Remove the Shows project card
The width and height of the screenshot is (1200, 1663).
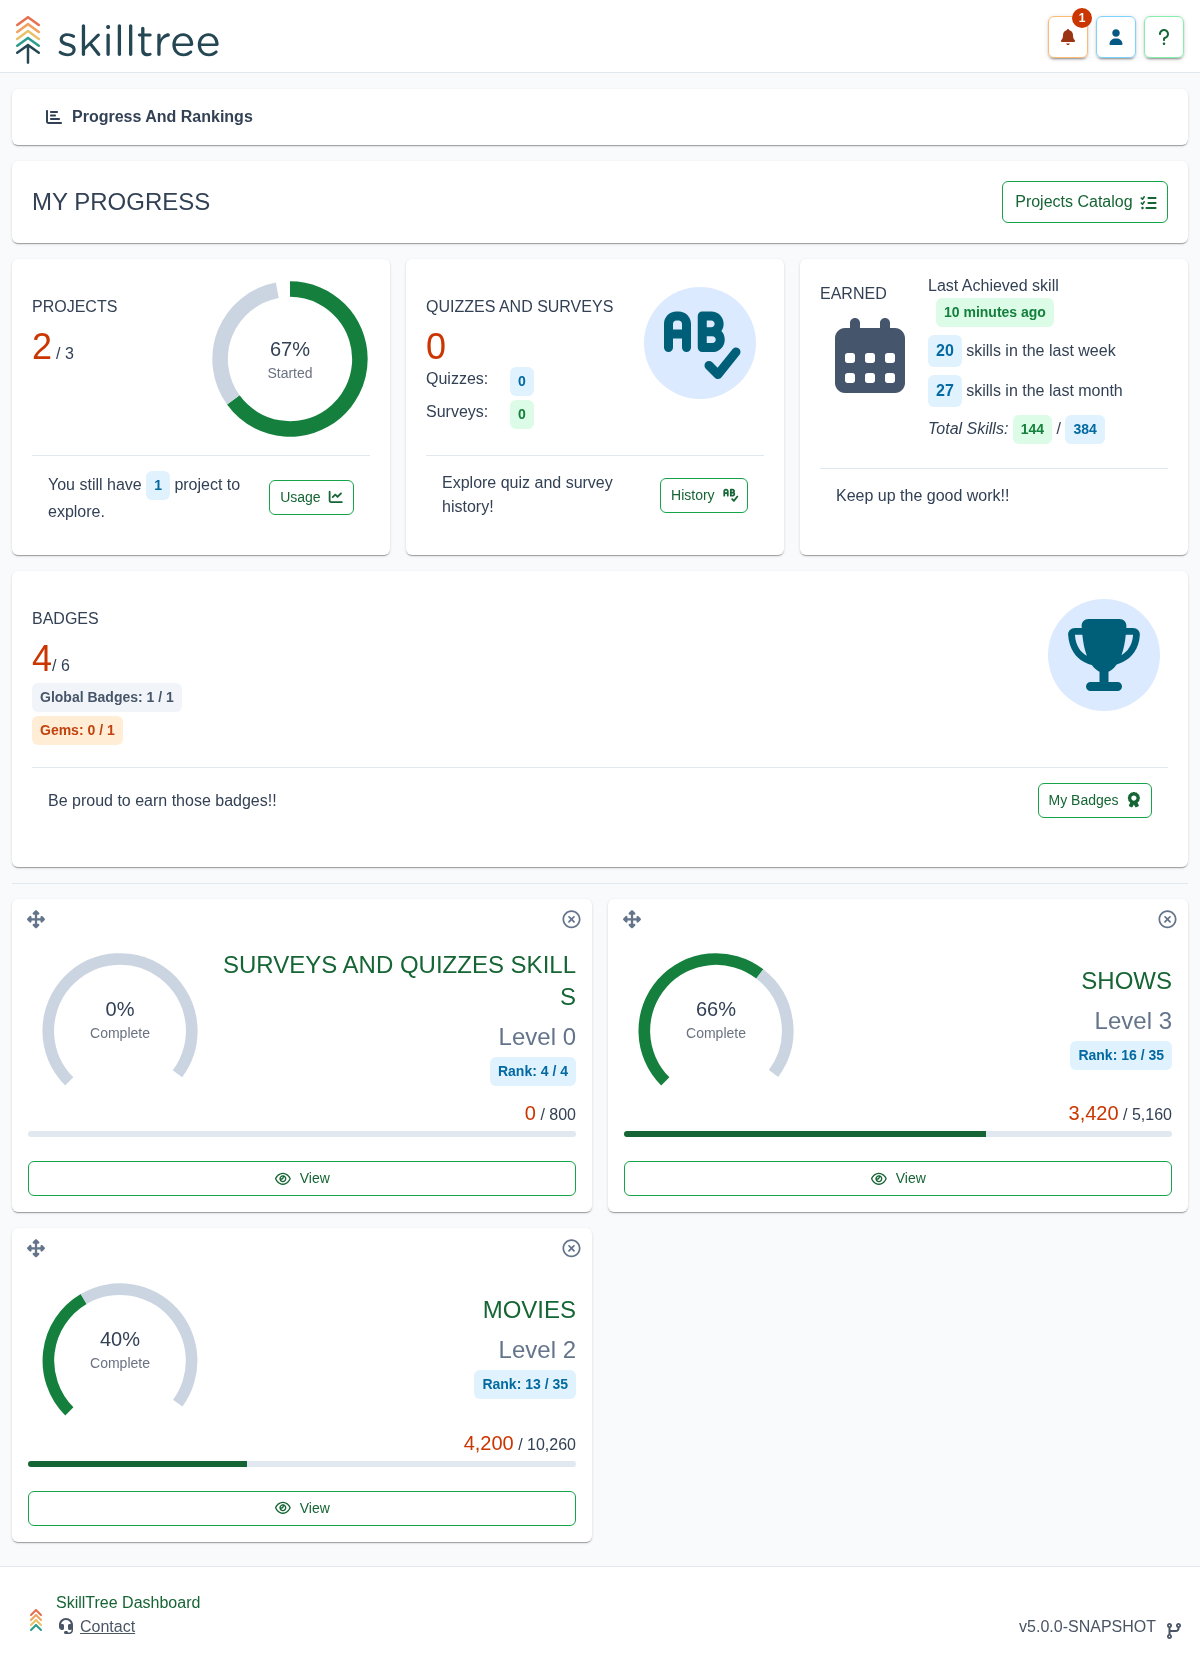[x=1167, y=919]
